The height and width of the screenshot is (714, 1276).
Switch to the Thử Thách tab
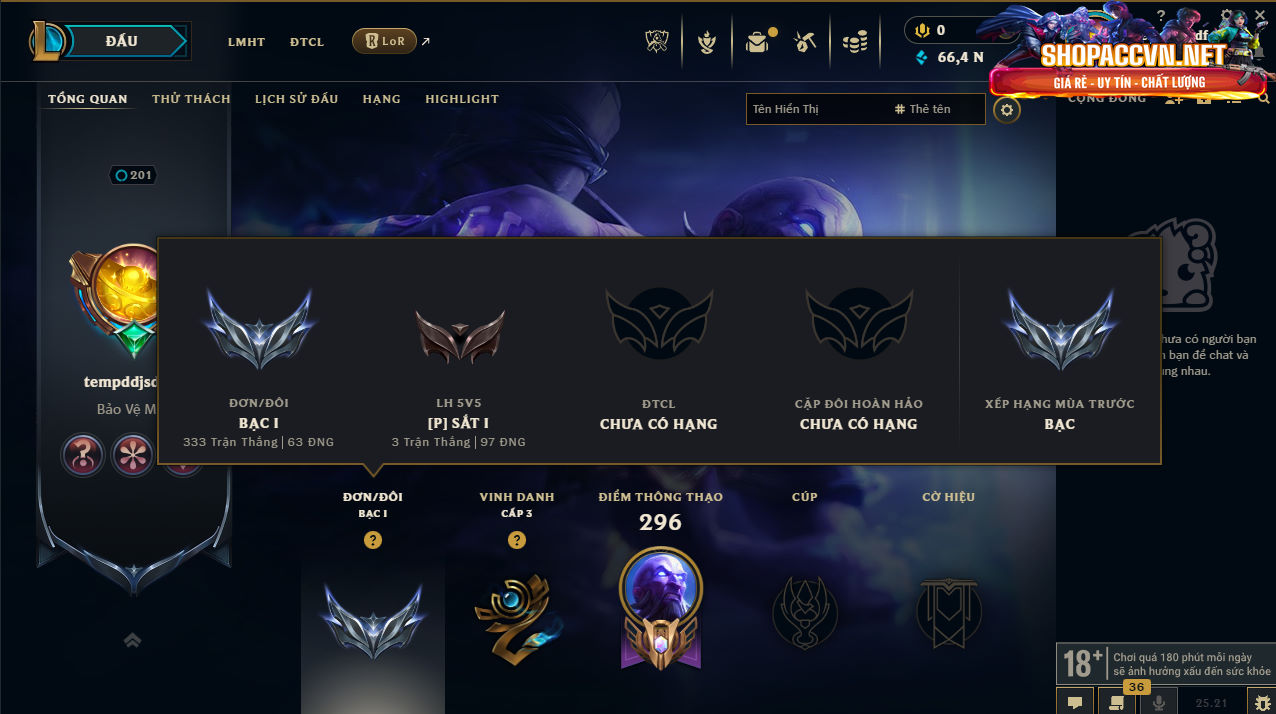click(191, 99)
